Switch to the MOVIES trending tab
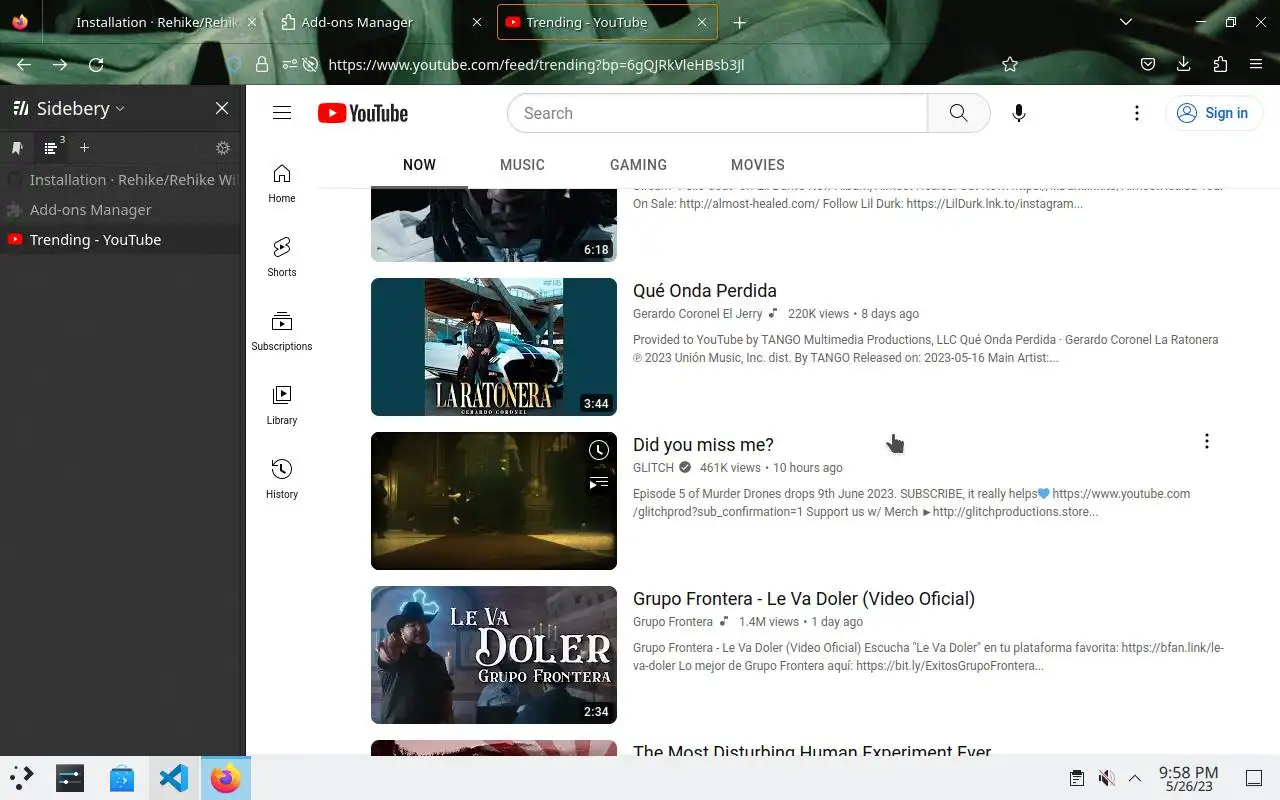The width and height of the screenshot is (1280, 800). pyautogui.click(x=757, y=165)
